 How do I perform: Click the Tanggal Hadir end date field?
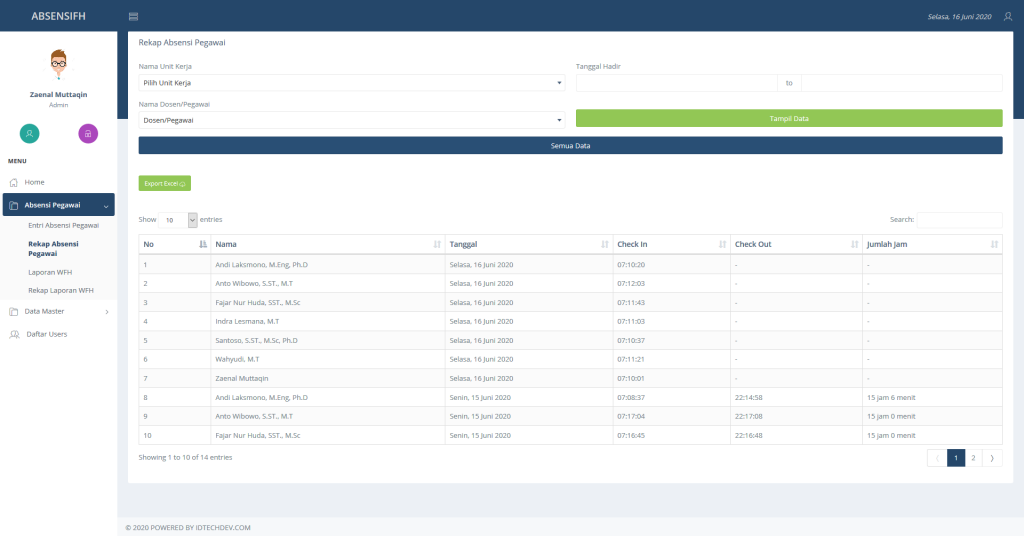pyautogui.click(x=902, y=83)
